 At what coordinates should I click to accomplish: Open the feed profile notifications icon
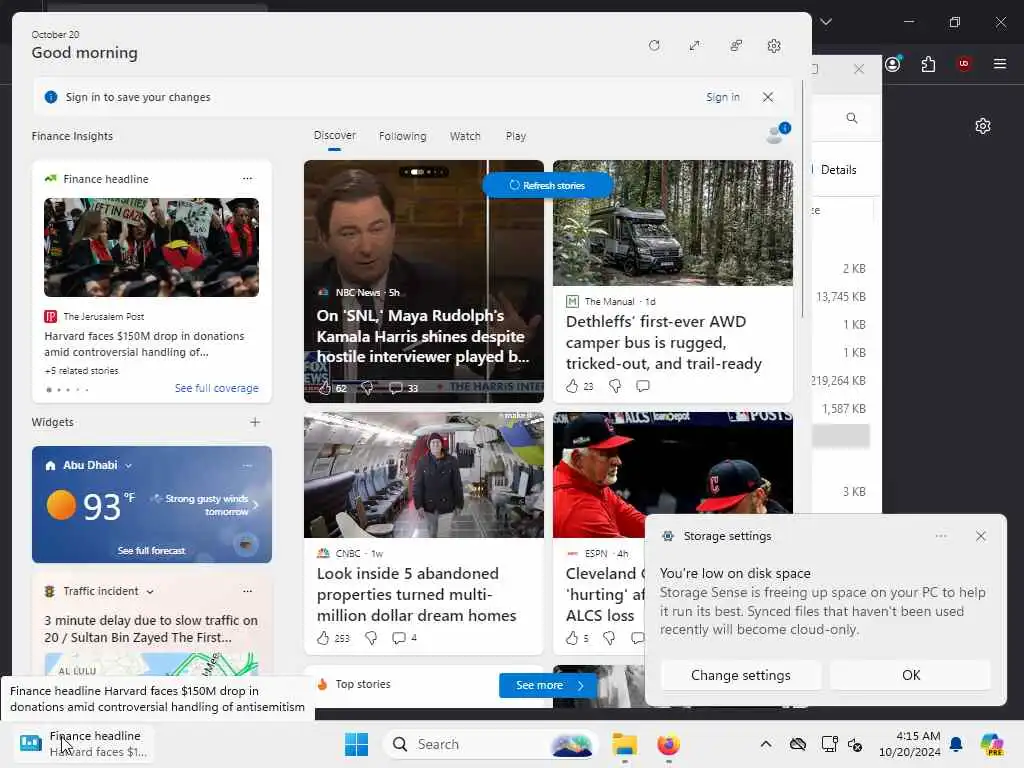coord(778,133)
